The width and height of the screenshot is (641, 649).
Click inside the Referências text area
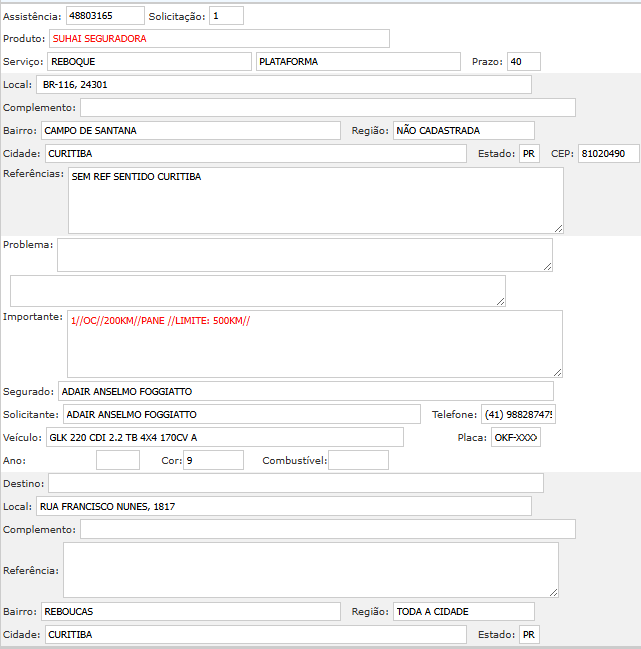(315, 200)
